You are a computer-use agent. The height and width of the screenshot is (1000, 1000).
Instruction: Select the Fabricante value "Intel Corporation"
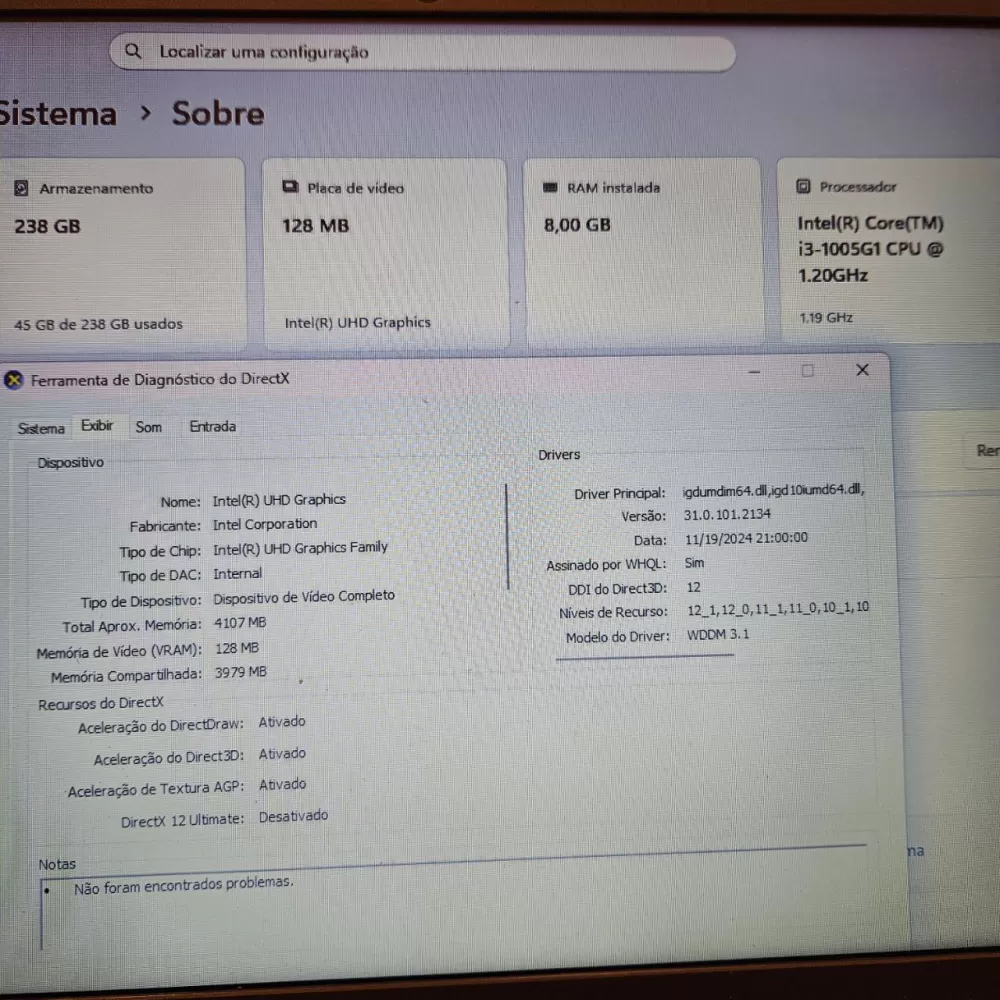[x=265, y=524]
